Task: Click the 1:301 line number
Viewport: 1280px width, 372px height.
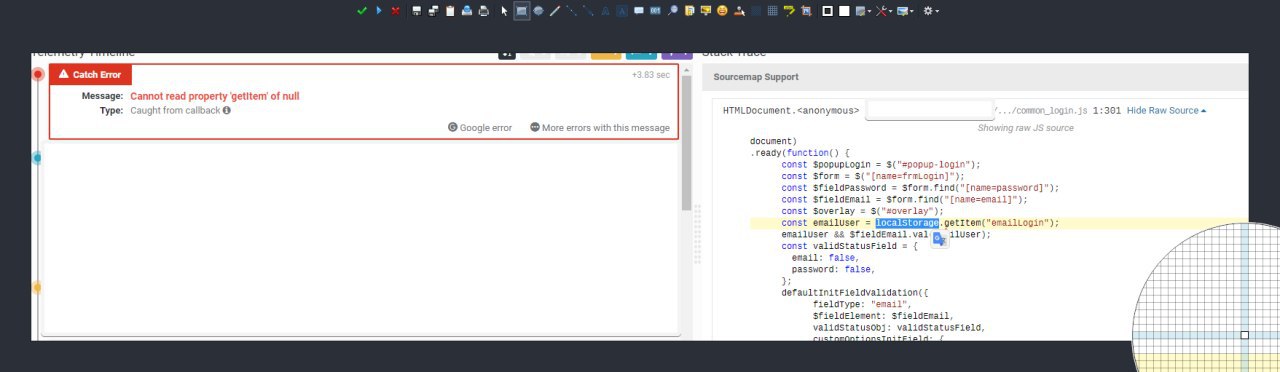Action: click(x=1107, y=110)
